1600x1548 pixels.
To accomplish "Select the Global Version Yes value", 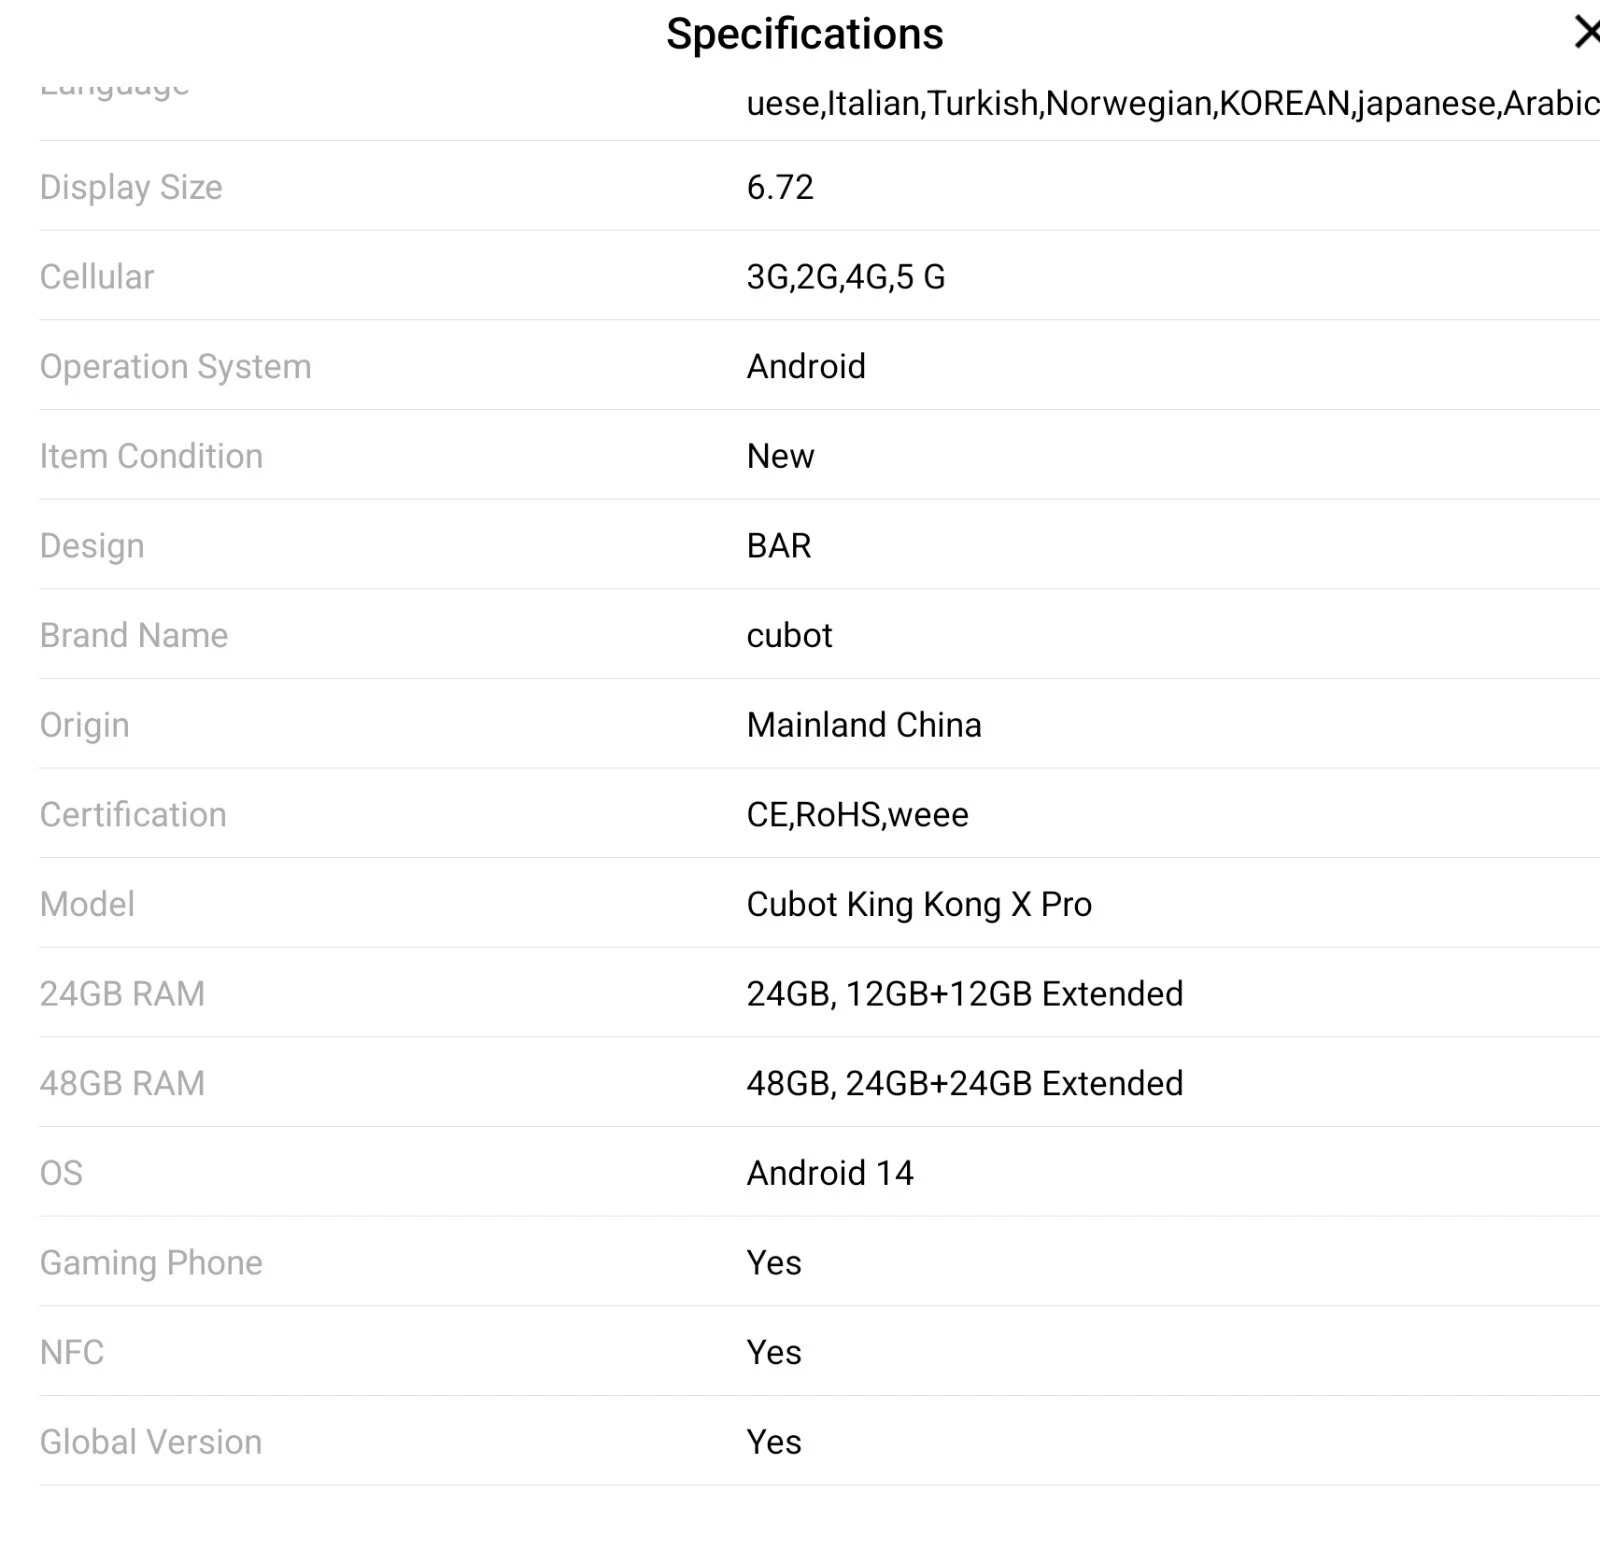I will click(774, 1442).
